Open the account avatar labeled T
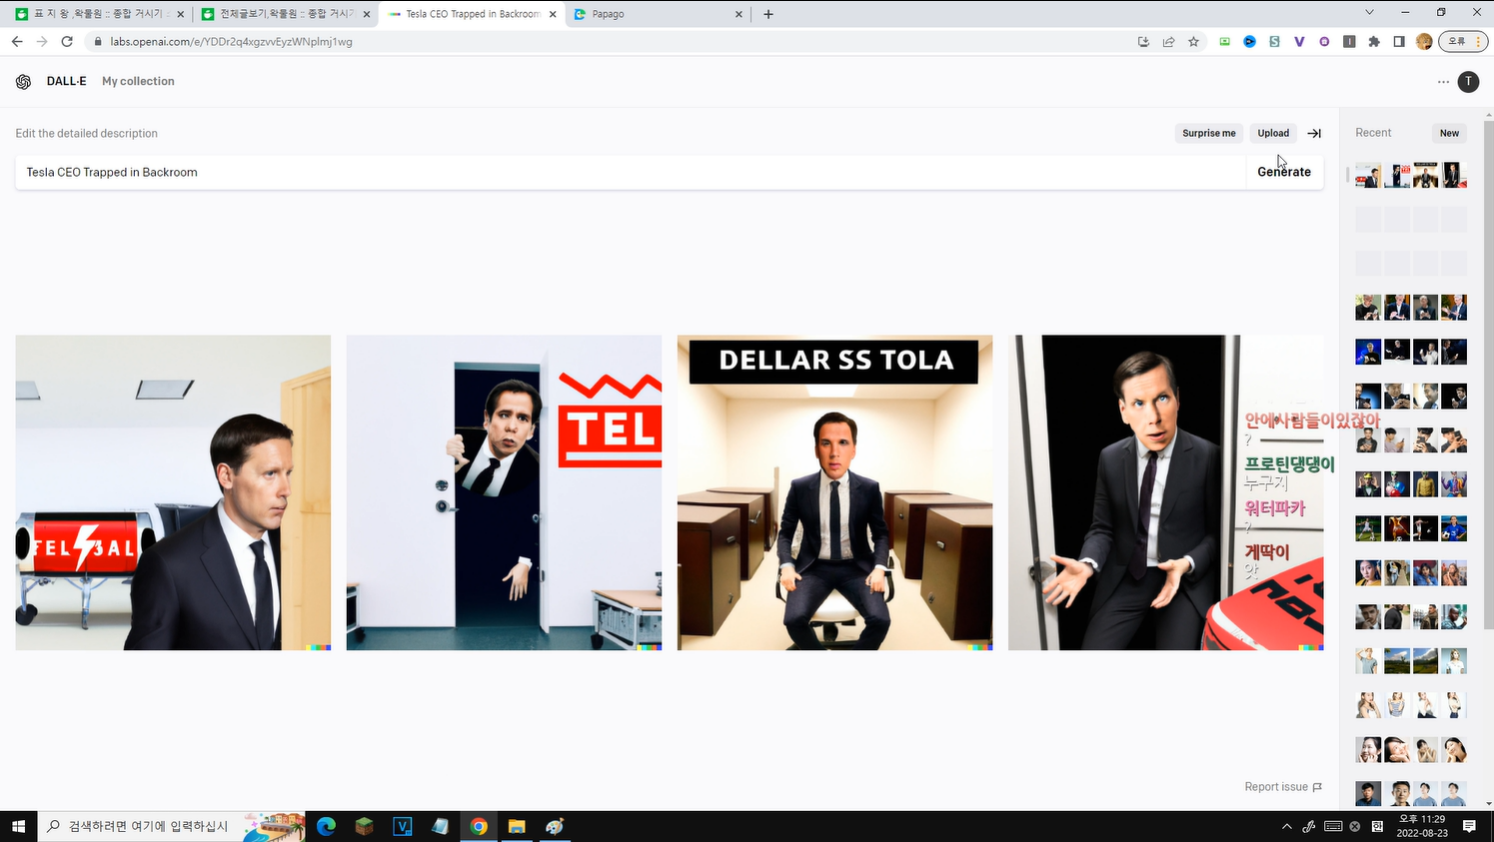 coord(1468,82)
